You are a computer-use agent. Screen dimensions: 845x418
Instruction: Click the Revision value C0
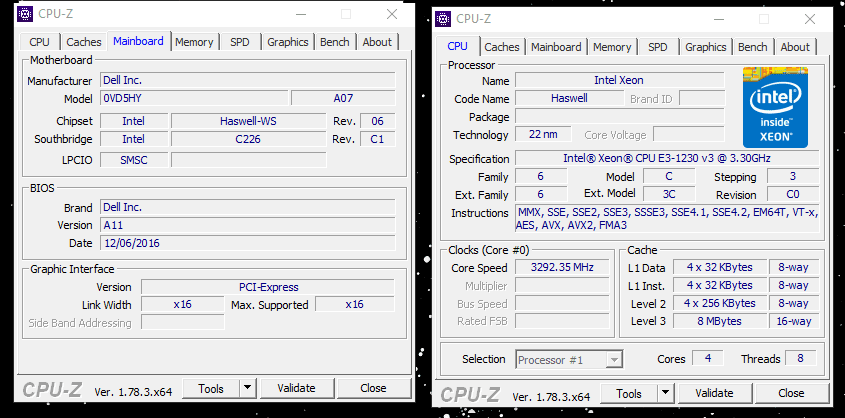tap(793, 194)
